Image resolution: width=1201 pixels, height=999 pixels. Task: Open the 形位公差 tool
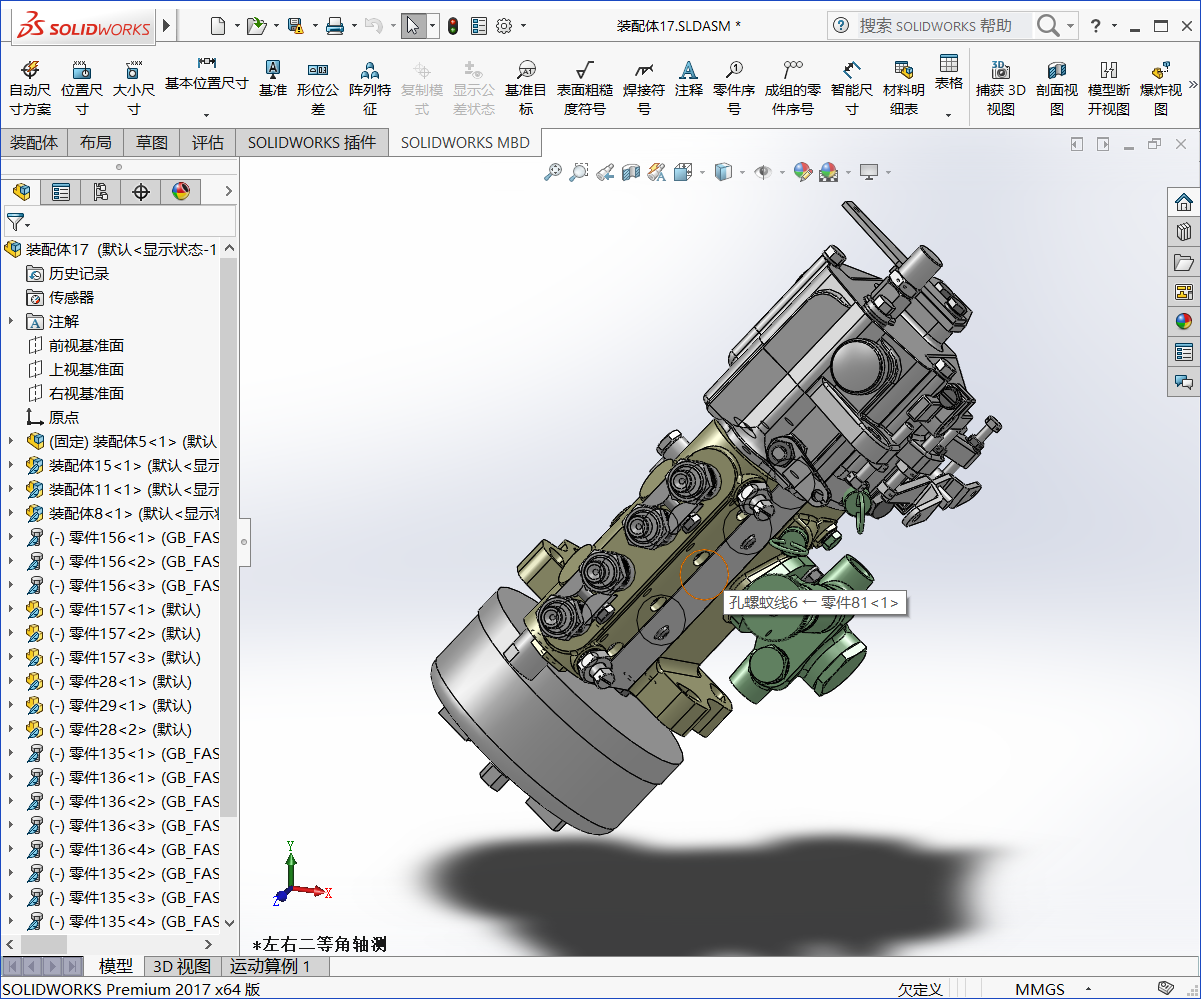pyautogui.click(x=318, y=87)
